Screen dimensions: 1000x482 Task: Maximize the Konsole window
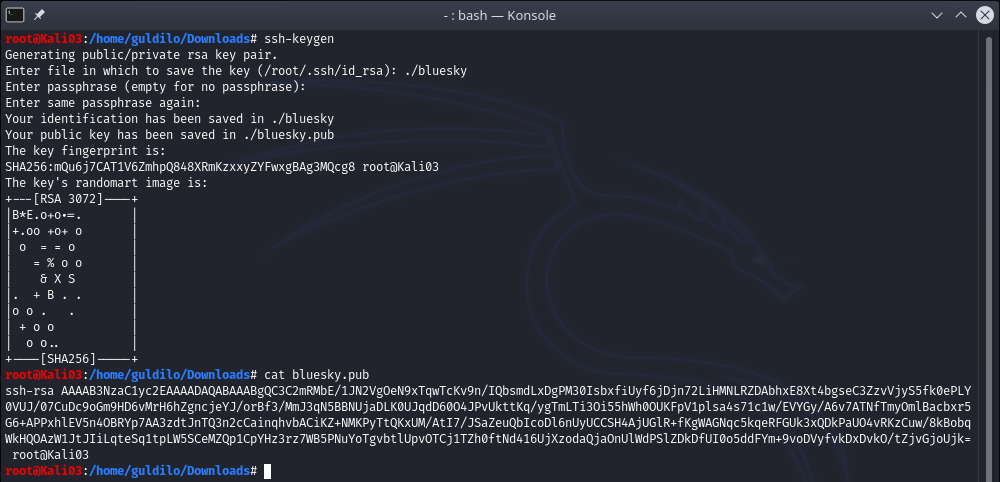tap(959, 15)
